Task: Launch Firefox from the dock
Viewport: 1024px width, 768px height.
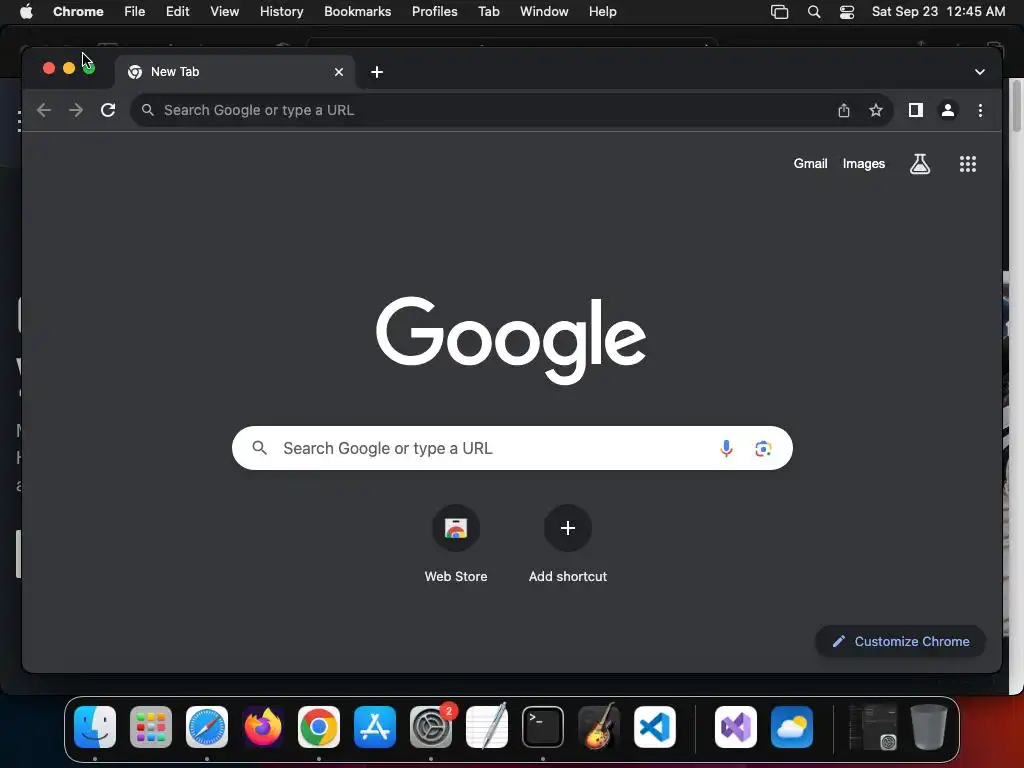Action: [x=263, y=727]
